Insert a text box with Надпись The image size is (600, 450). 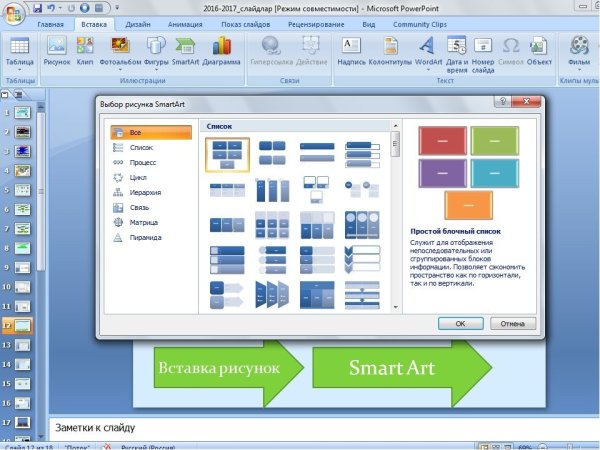tap(351, 50)
